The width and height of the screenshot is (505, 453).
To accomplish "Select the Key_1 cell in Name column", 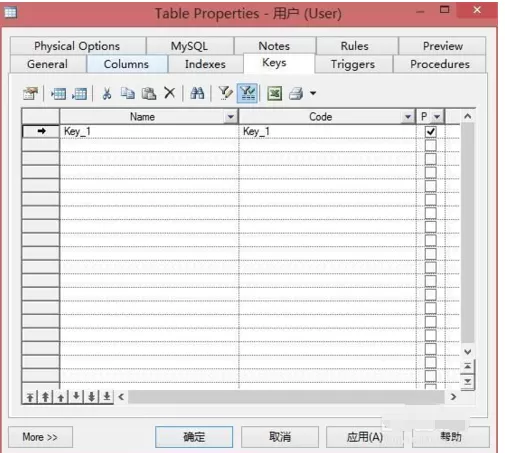I will tap(149, 131).
